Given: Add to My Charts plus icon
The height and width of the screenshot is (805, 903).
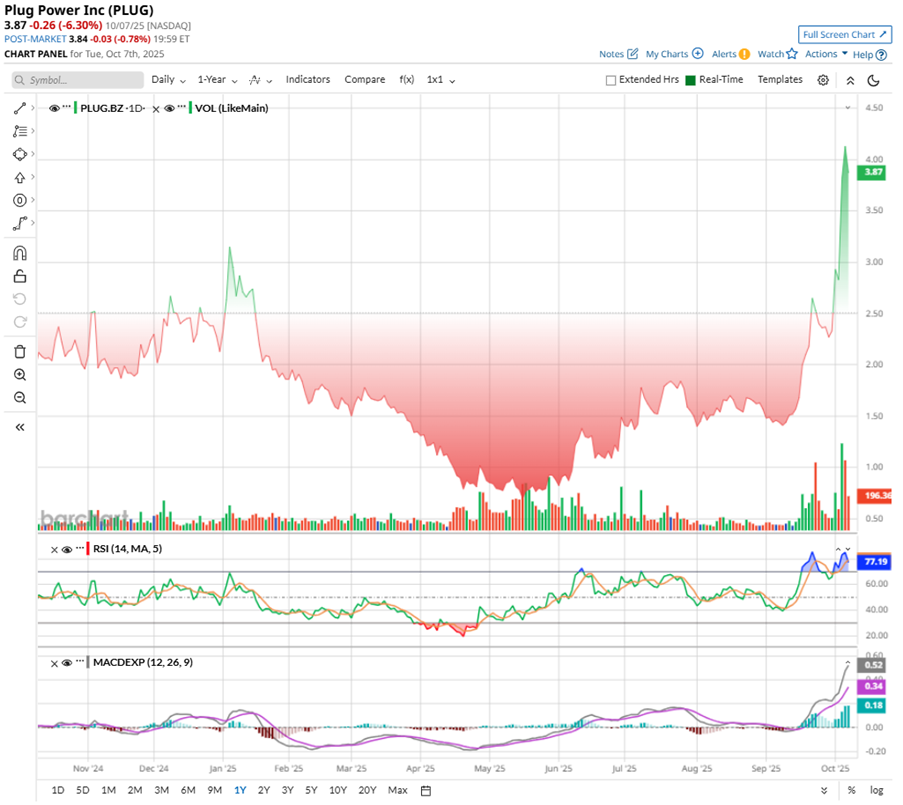Looking at the screenshot, I should [697, 54].
